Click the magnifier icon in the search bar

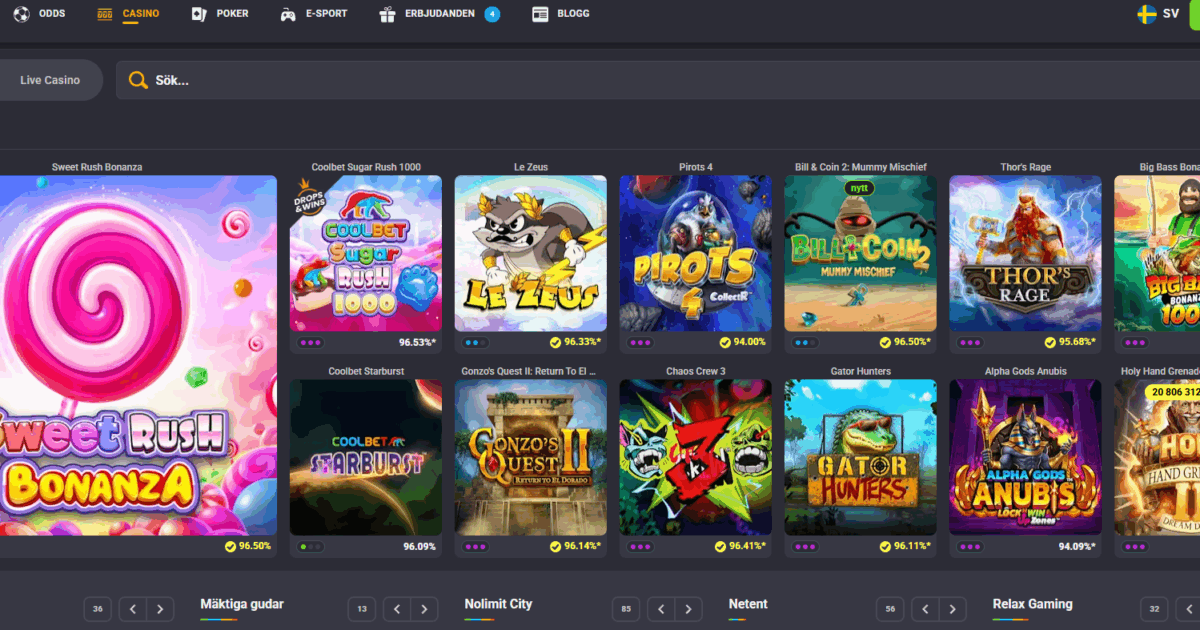pyautogui.click(x=139, y=79)
